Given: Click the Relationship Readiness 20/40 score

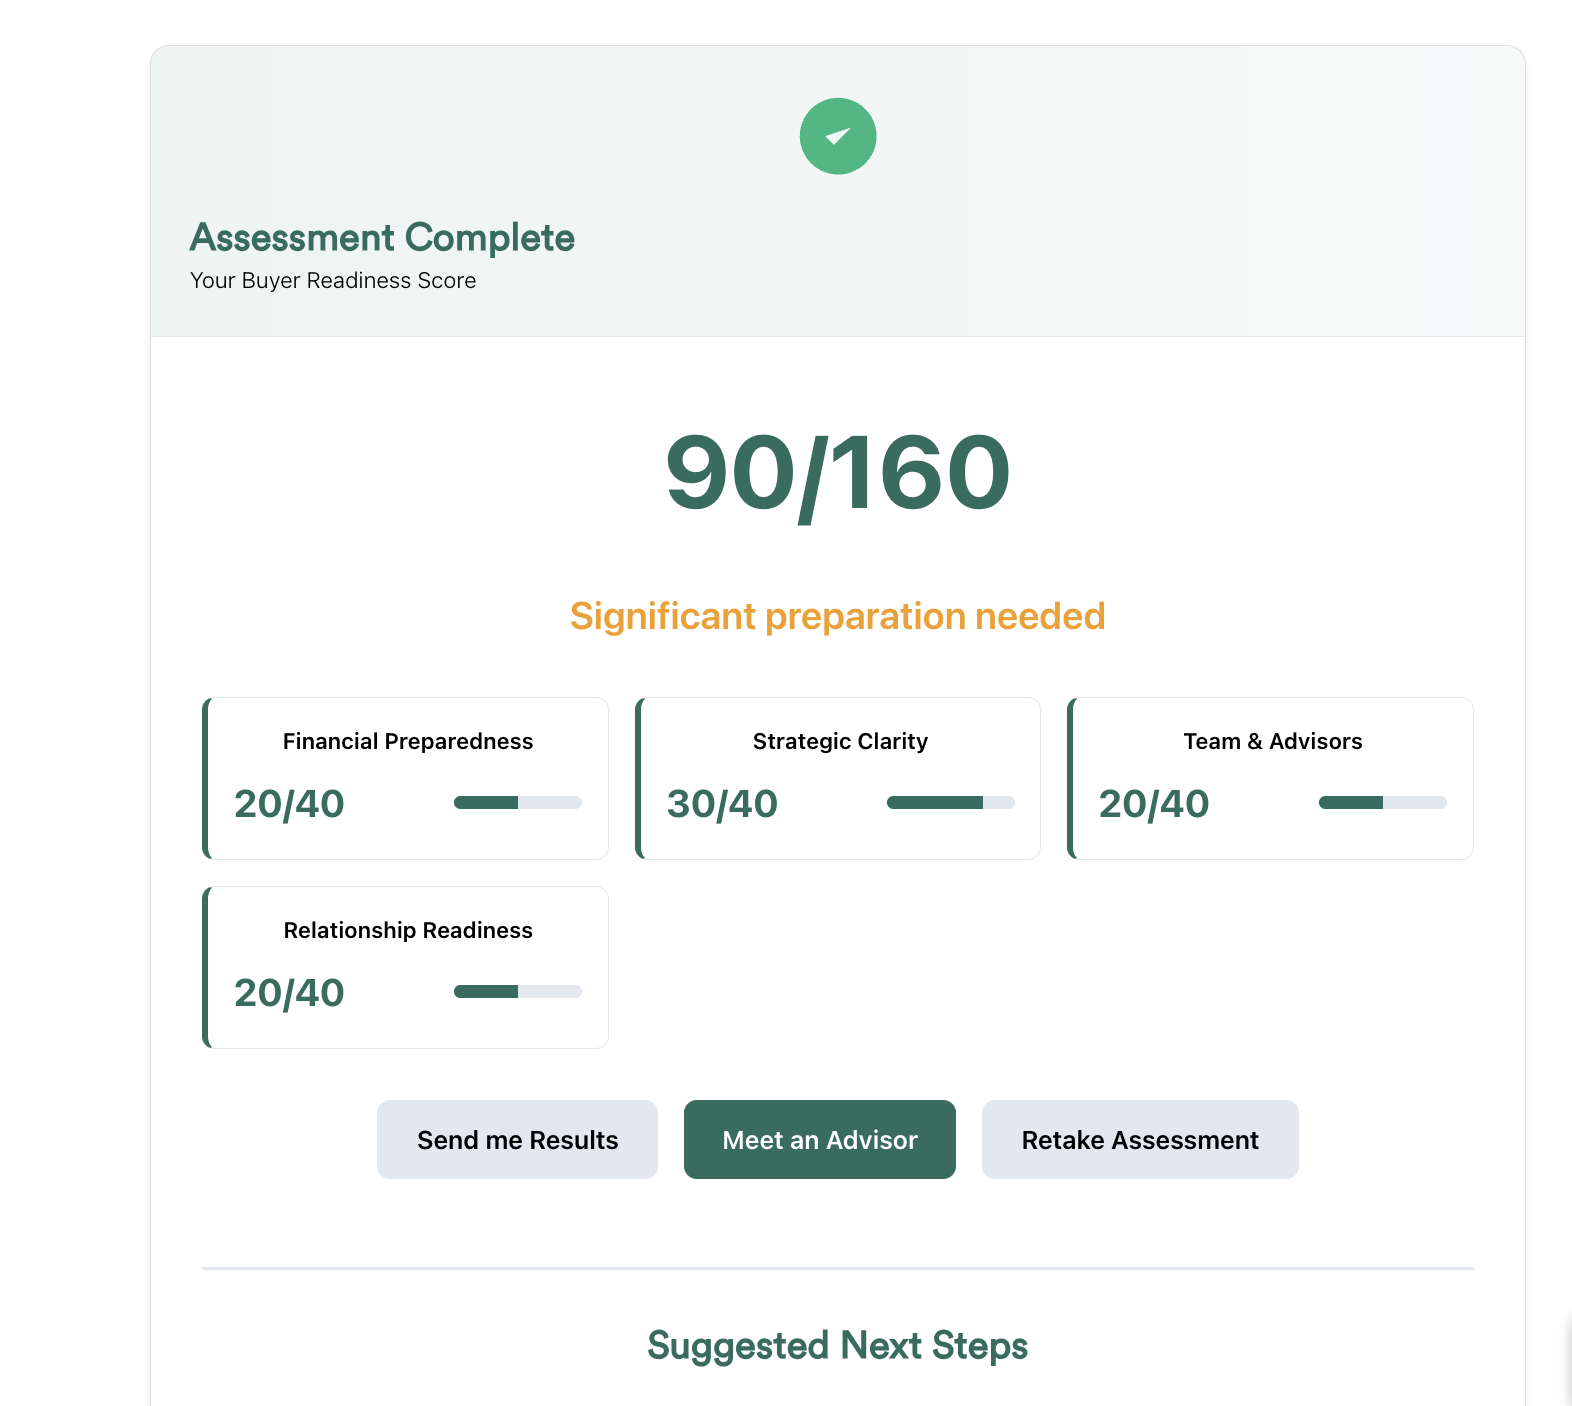Looking at the screenshot, I should pyautogui.click(x=289, y=993).
